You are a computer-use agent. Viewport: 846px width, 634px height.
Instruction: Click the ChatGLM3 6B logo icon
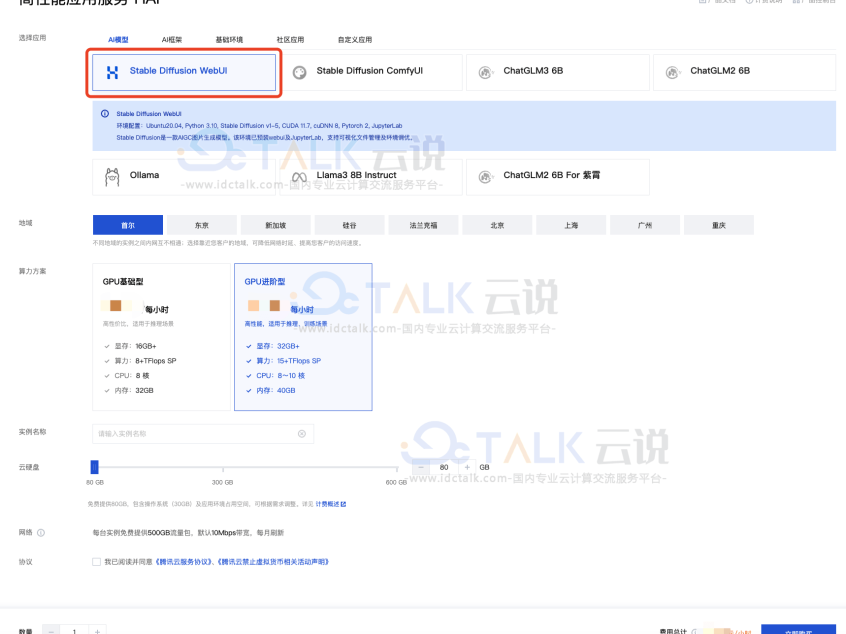pyautogui.click(x=486, y=72)
